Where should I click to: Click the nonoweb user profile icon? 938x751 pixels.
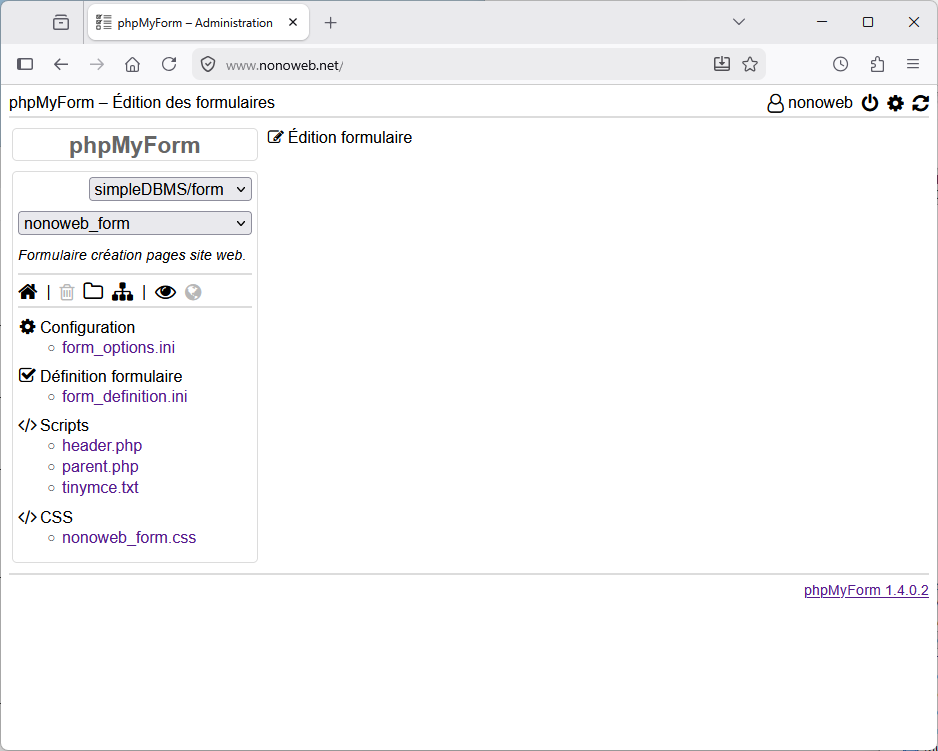(775, 103)
